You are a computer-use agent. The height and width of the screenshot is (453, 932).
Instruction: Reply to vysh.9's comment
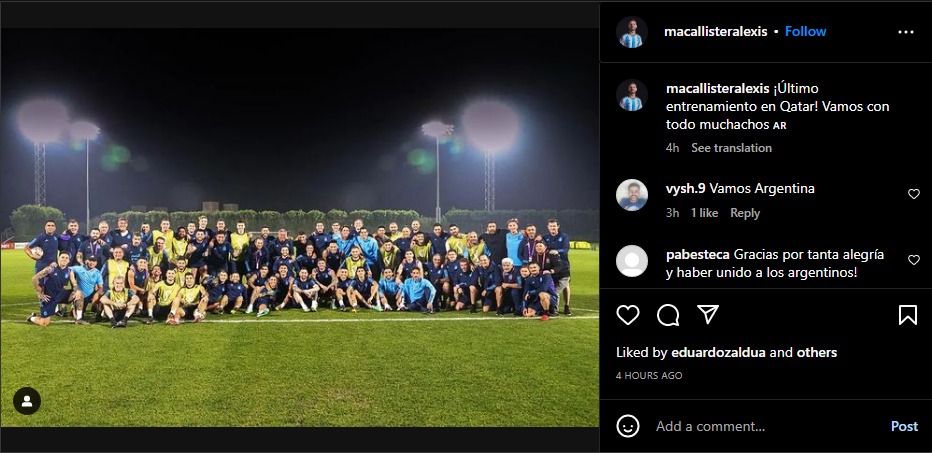point(745,213)
